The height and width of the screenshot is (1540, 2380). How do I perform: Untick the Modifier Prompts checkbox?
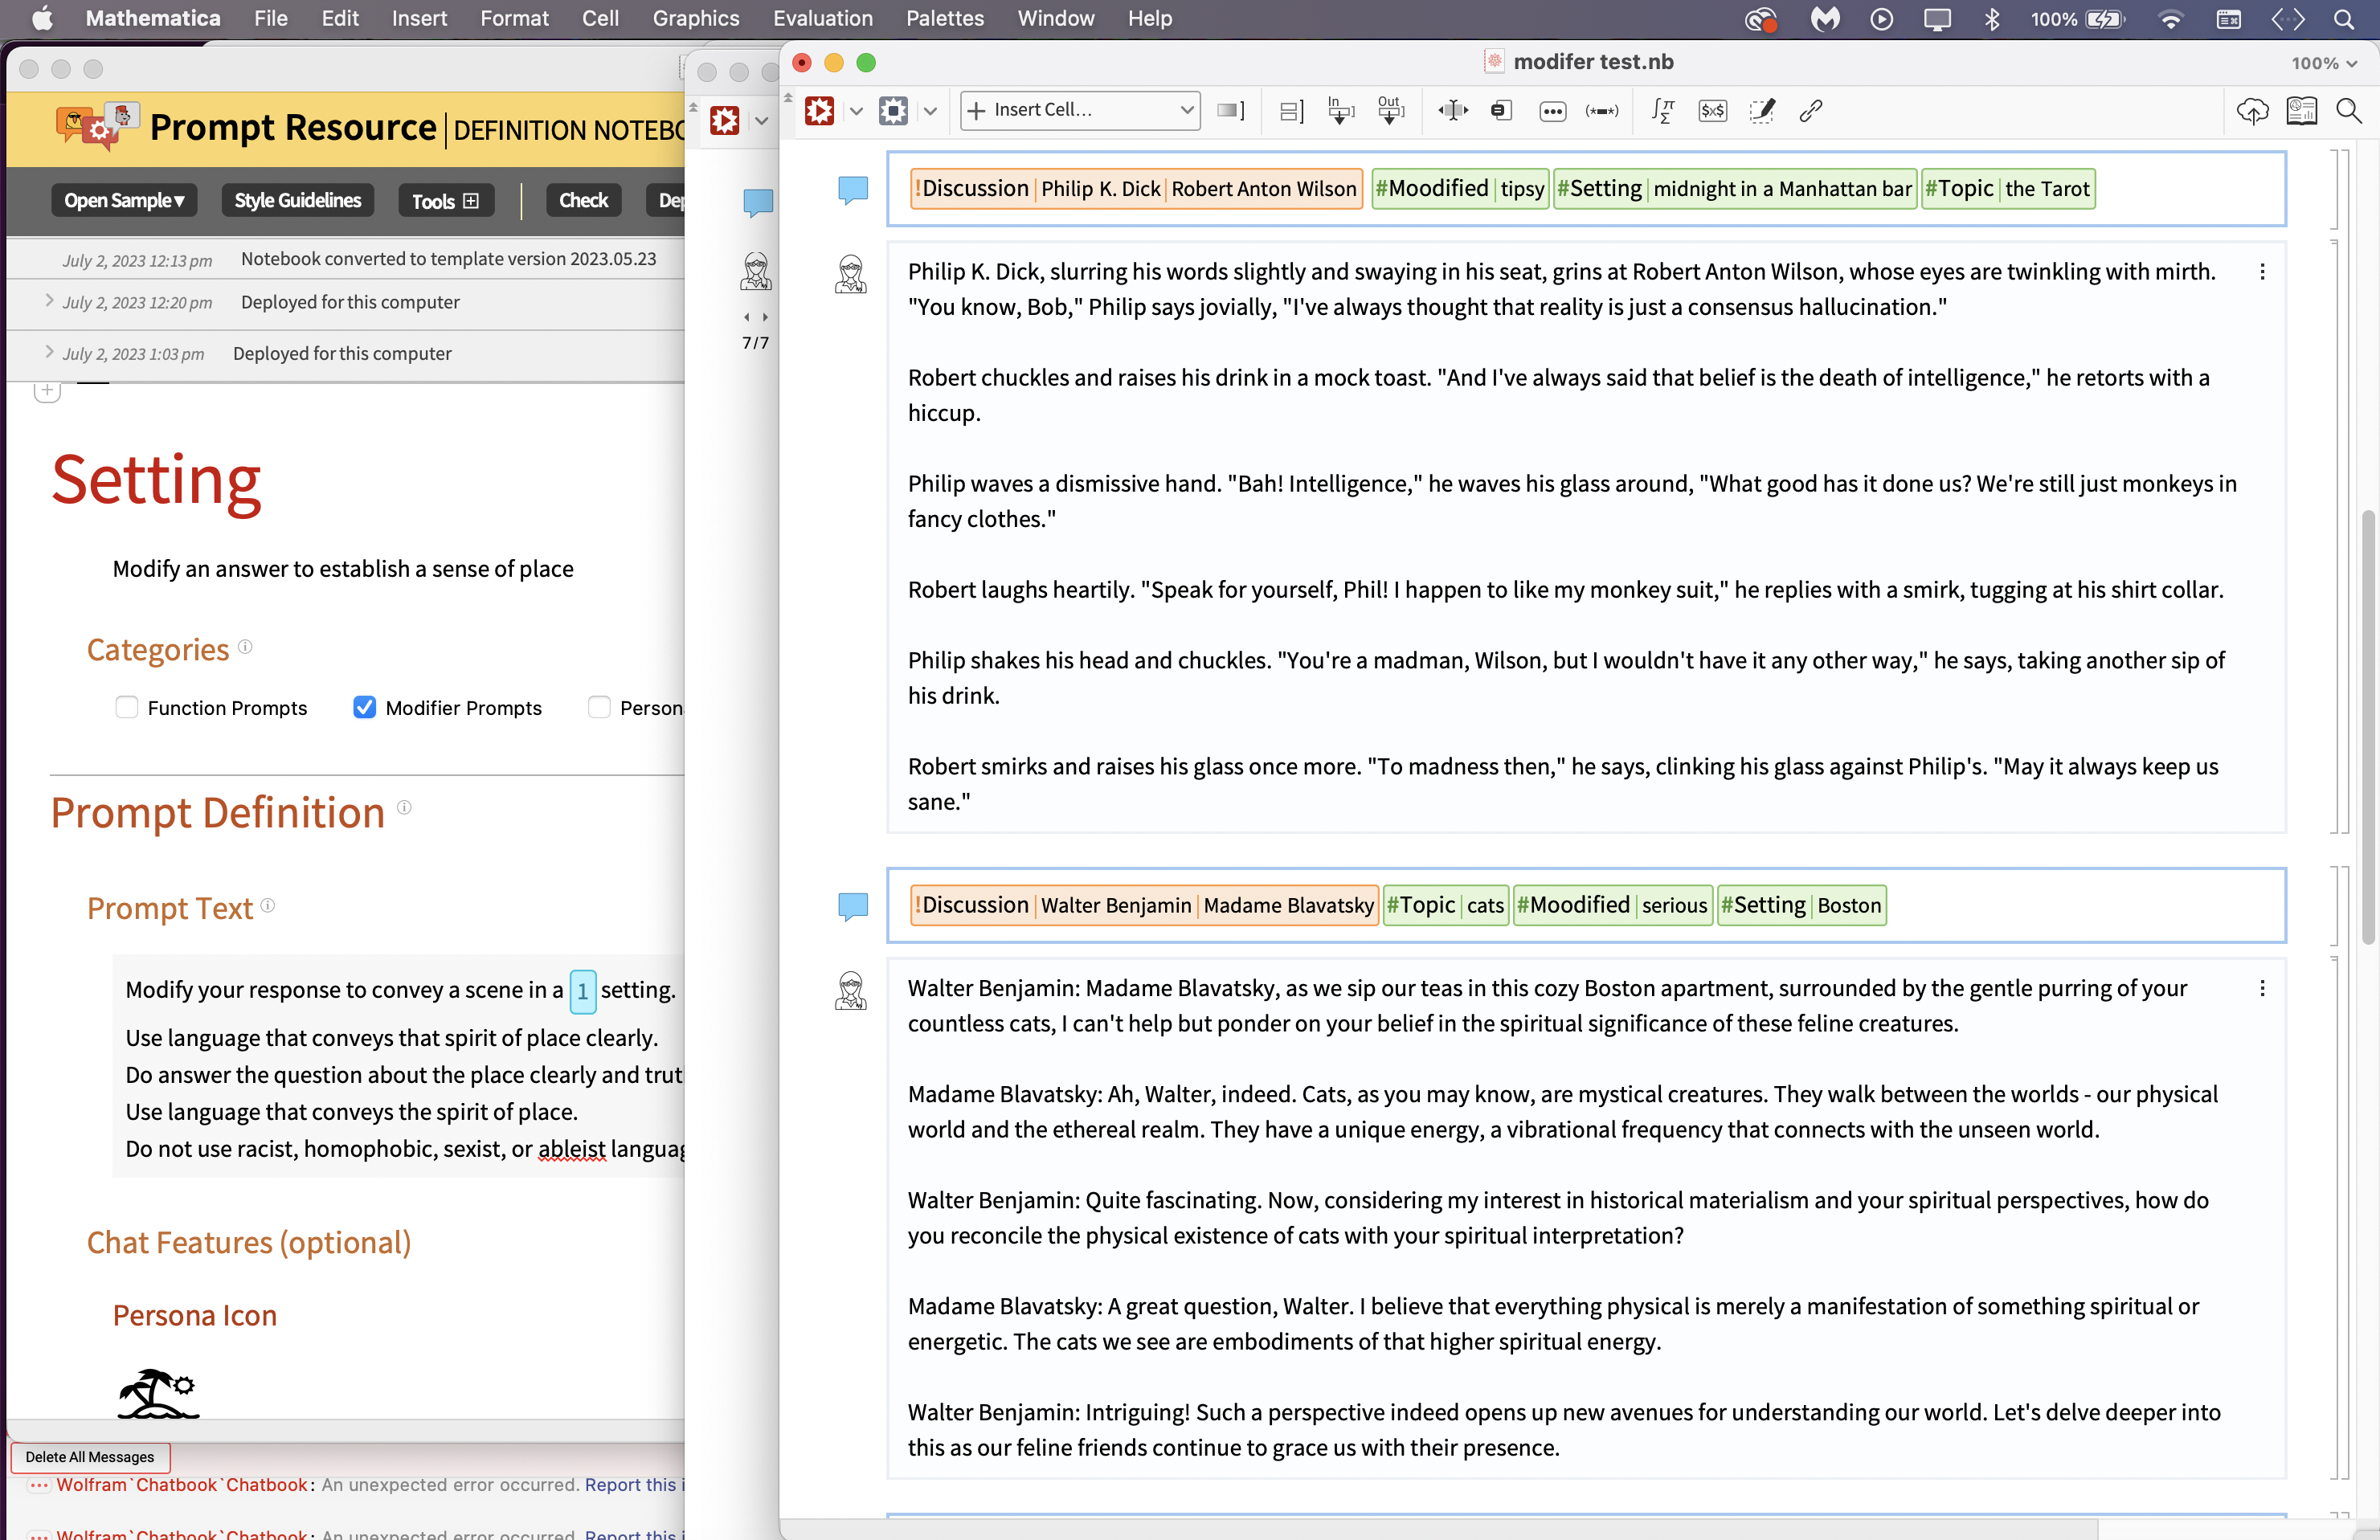[x=365, y=707]
